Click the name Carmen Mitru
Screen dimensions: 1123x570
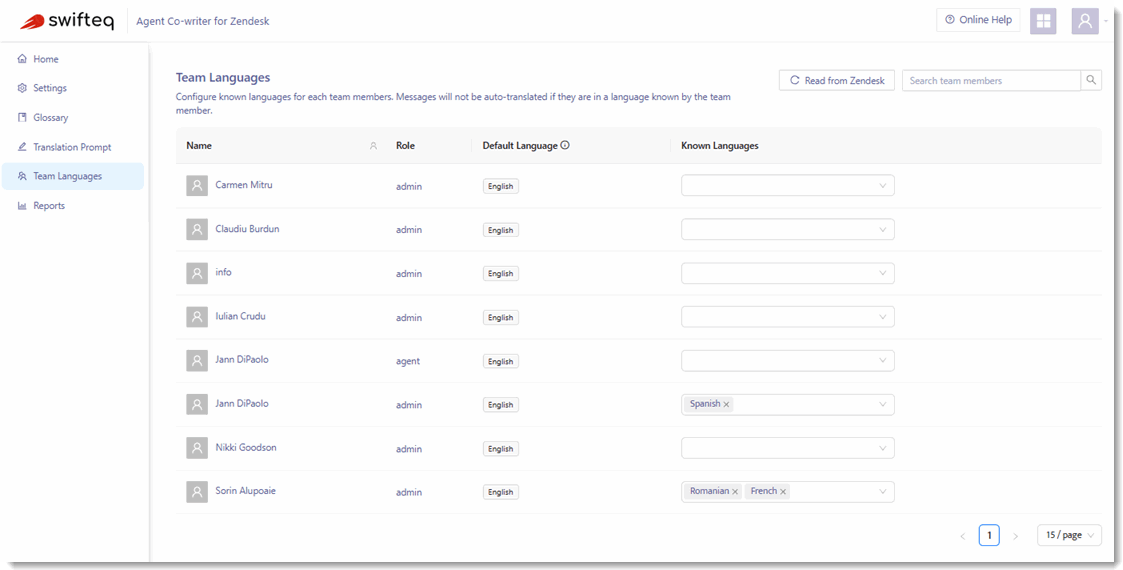(244, 185)
